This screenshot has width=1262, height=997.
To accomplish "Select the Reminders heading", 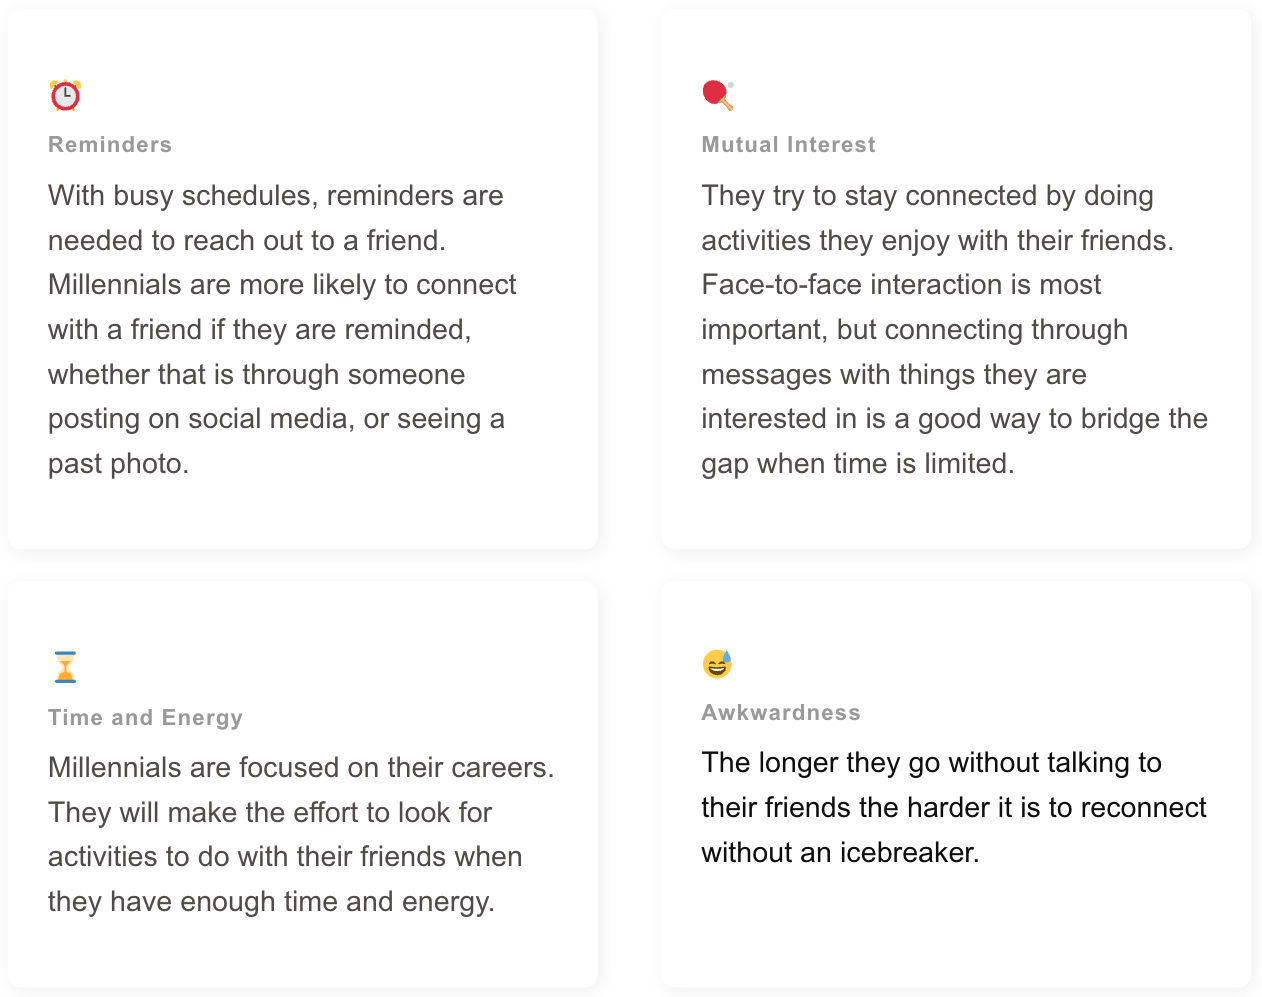I will 110,145.
